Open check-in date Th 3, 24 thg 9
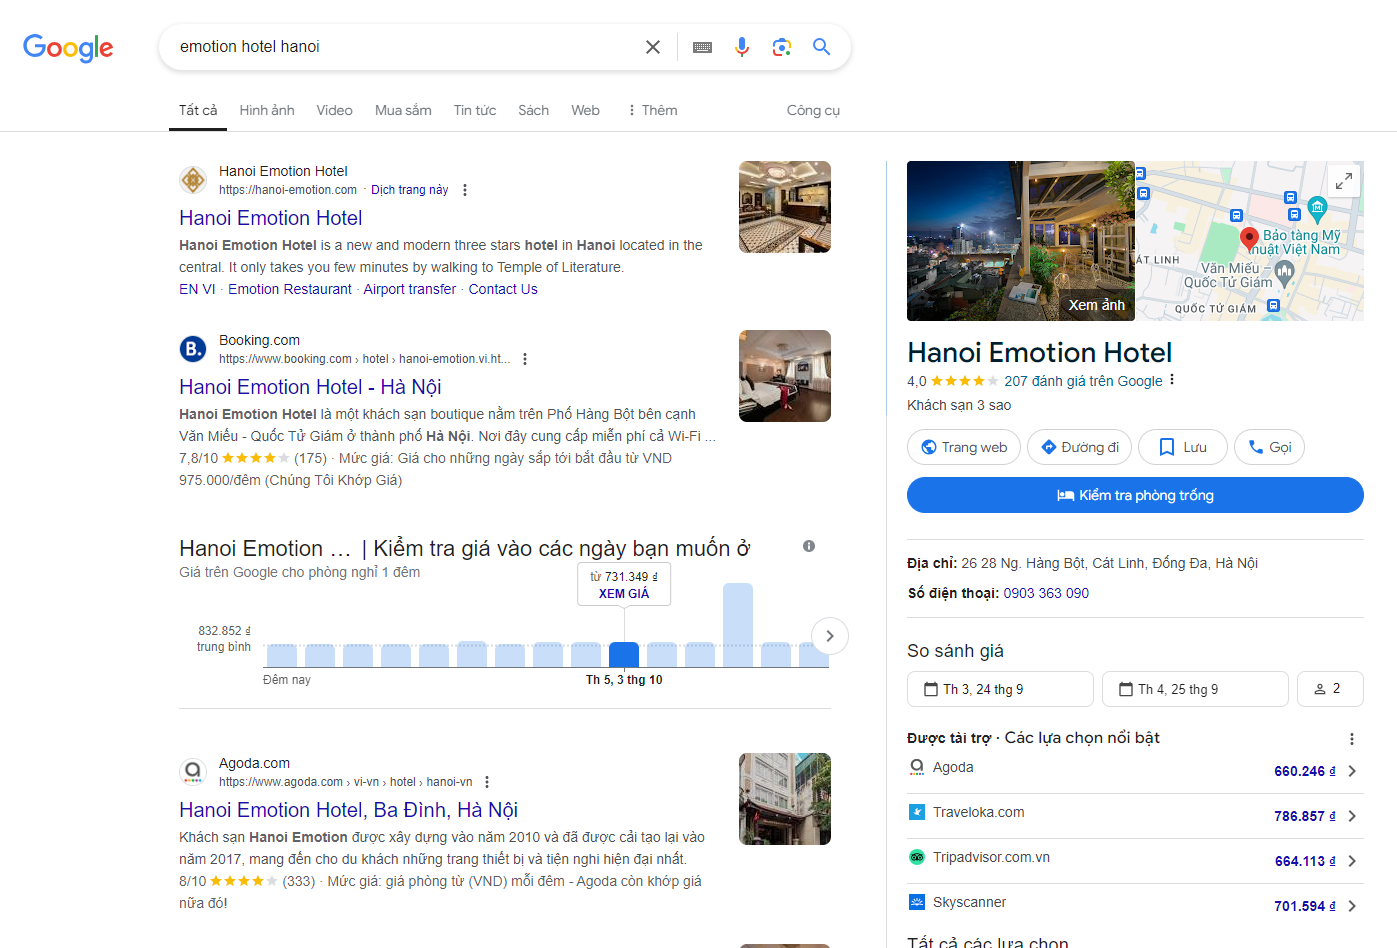 (x=1000, y=689)
